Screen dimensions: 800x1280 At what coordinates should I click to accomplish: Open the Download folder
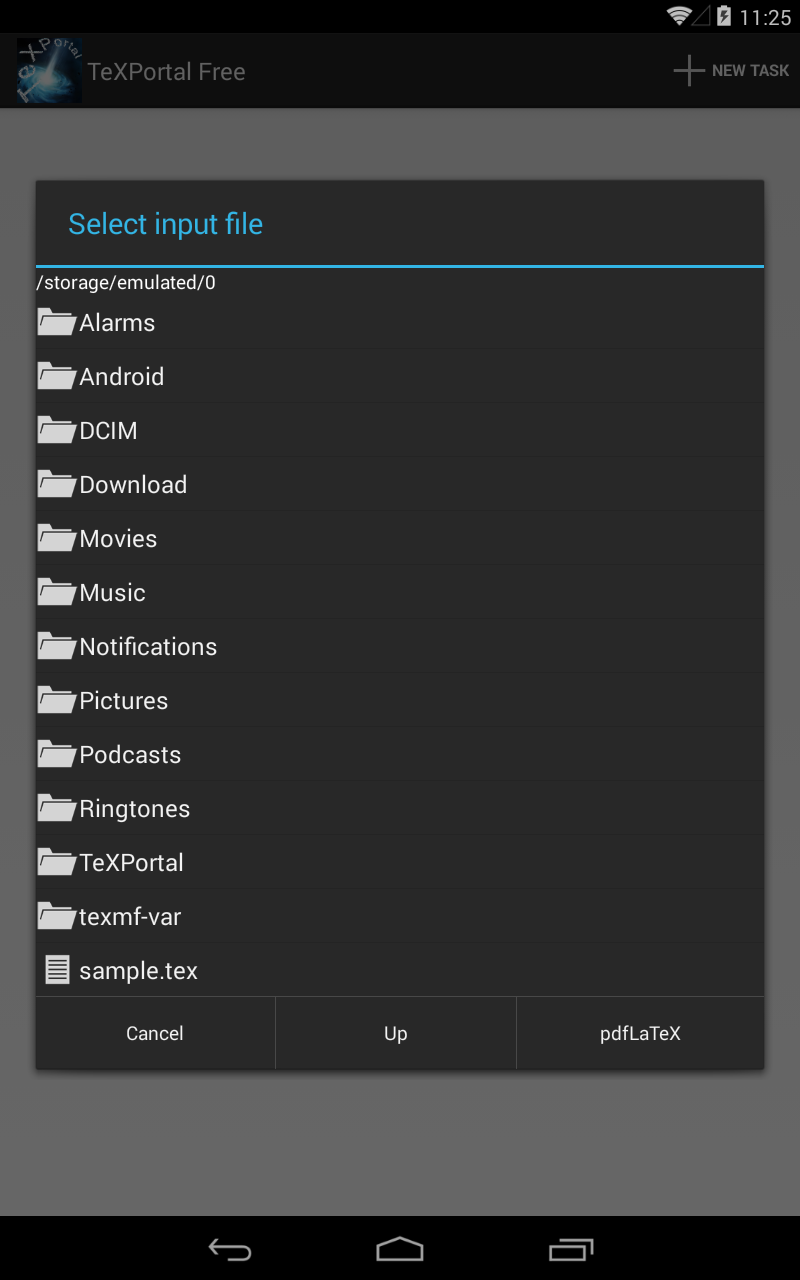click(133, 485)
